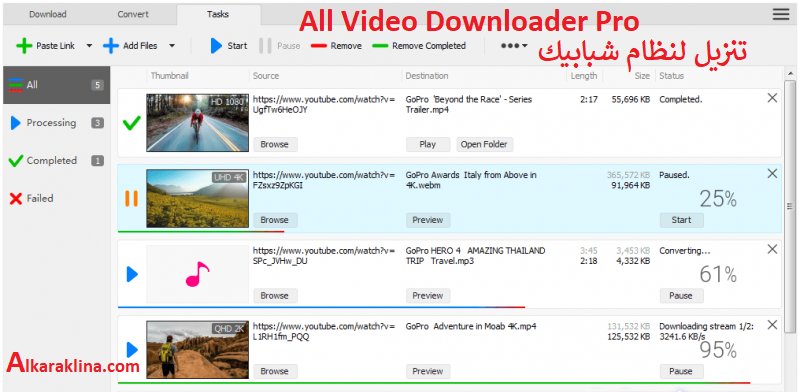
Task: Pause the converting Thailand Trip task
Action: click(x=681, y=296)
